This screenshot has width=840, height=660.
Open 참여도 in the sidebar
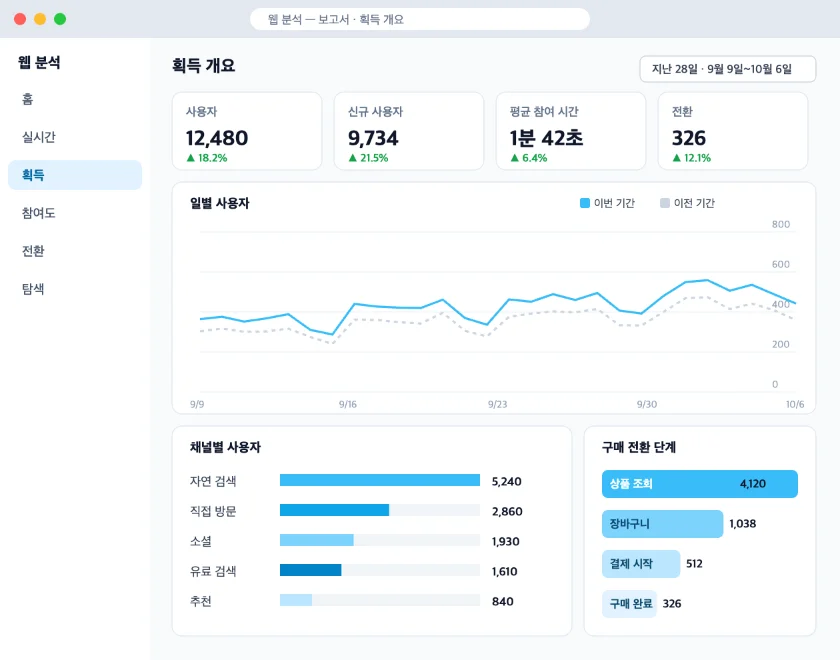pos(75,213)
